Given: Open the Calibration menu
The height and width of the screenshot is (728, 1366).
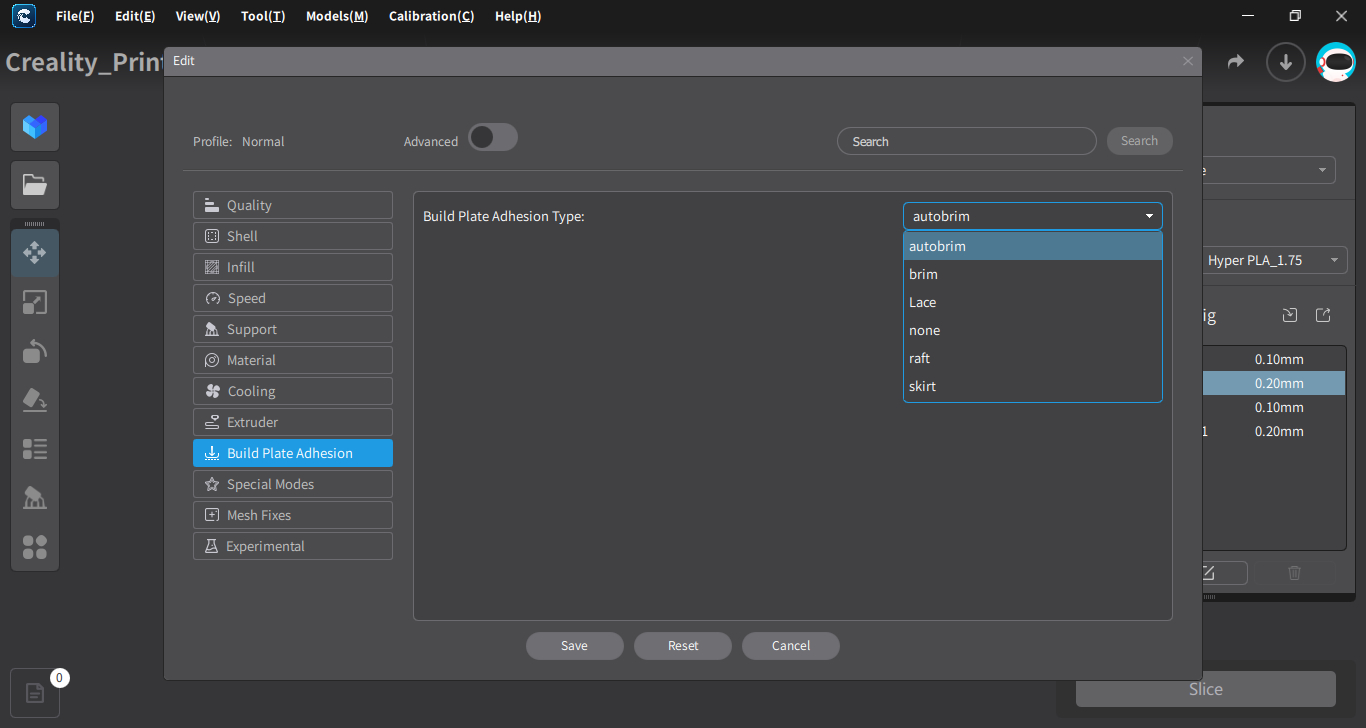Looking at the screenshot, I should pos(431,16).
